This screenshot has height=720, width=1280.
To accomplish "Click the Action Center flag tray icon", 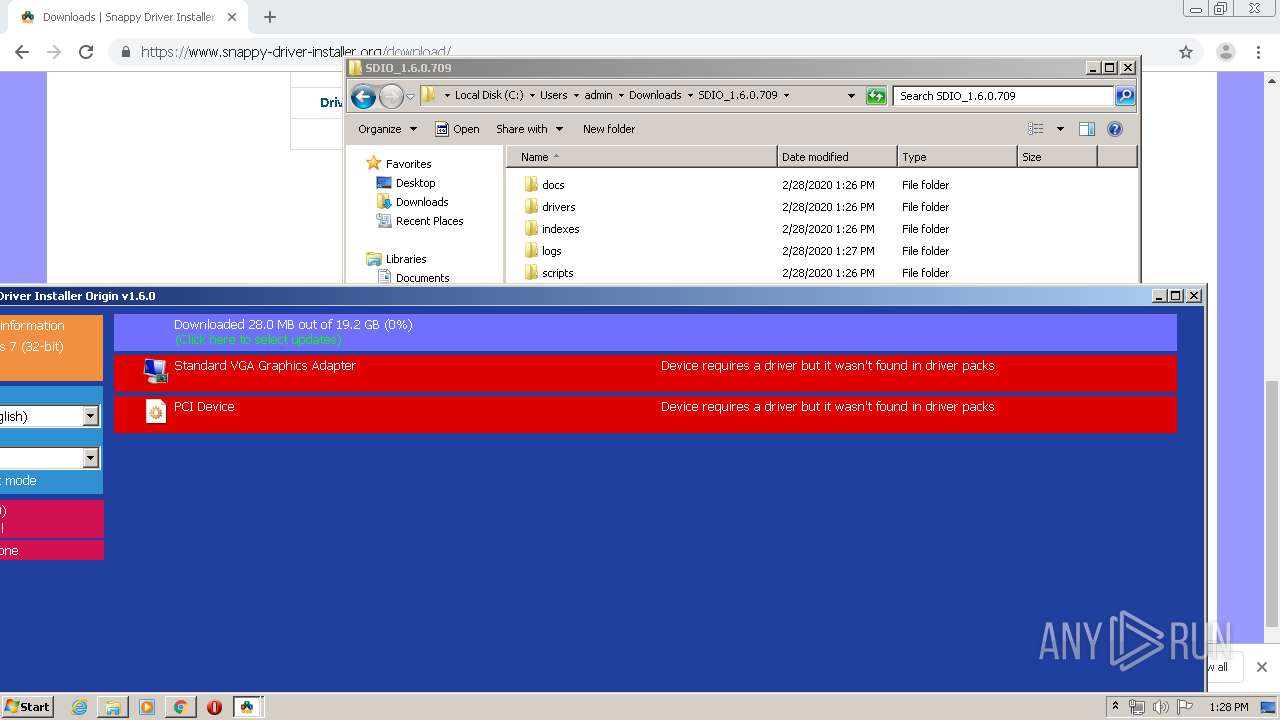I will point(1185,707).
